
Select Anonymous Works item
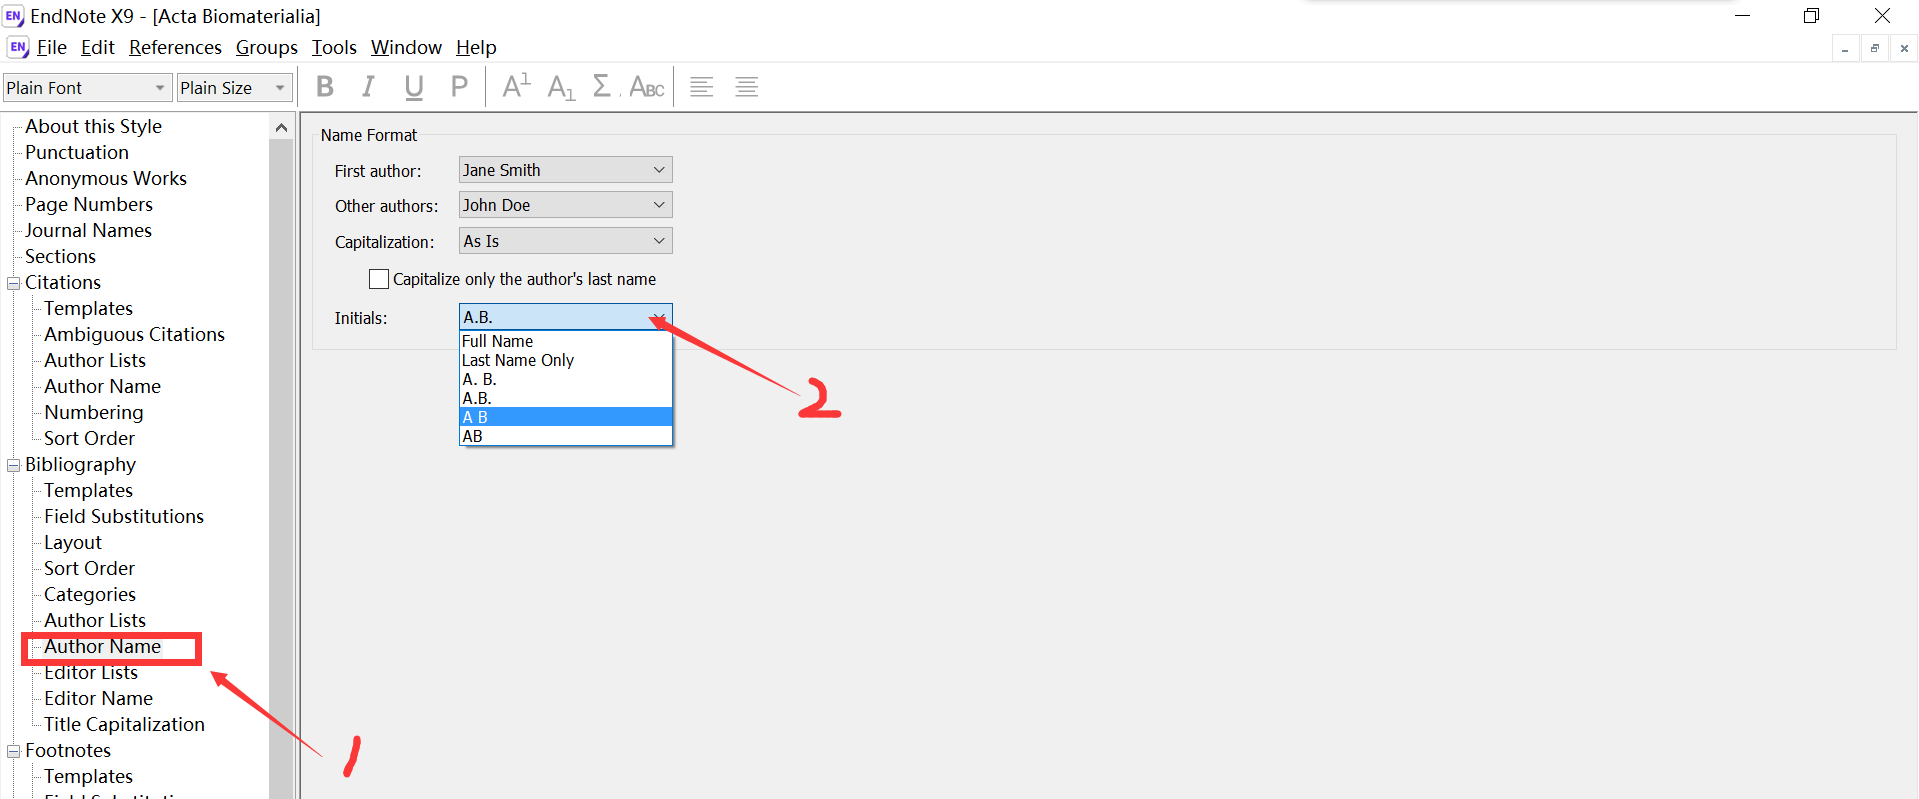pos(106,178)
